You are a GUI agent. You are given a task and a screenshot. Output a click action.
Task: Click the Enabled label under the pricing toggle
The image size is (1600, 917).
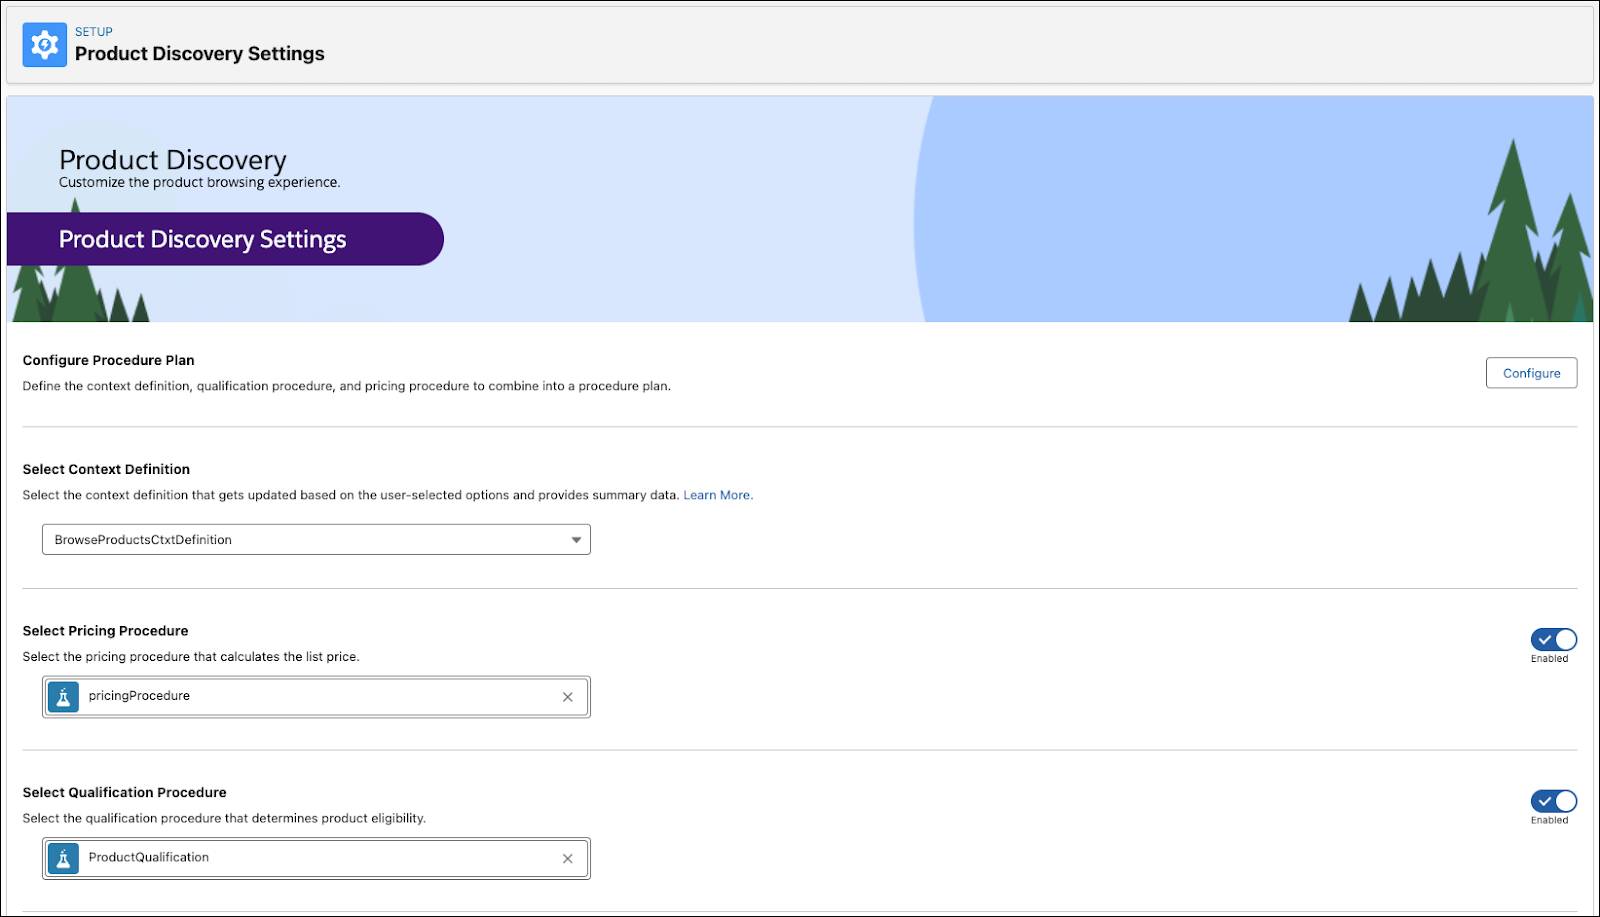tap(1551, 658)
